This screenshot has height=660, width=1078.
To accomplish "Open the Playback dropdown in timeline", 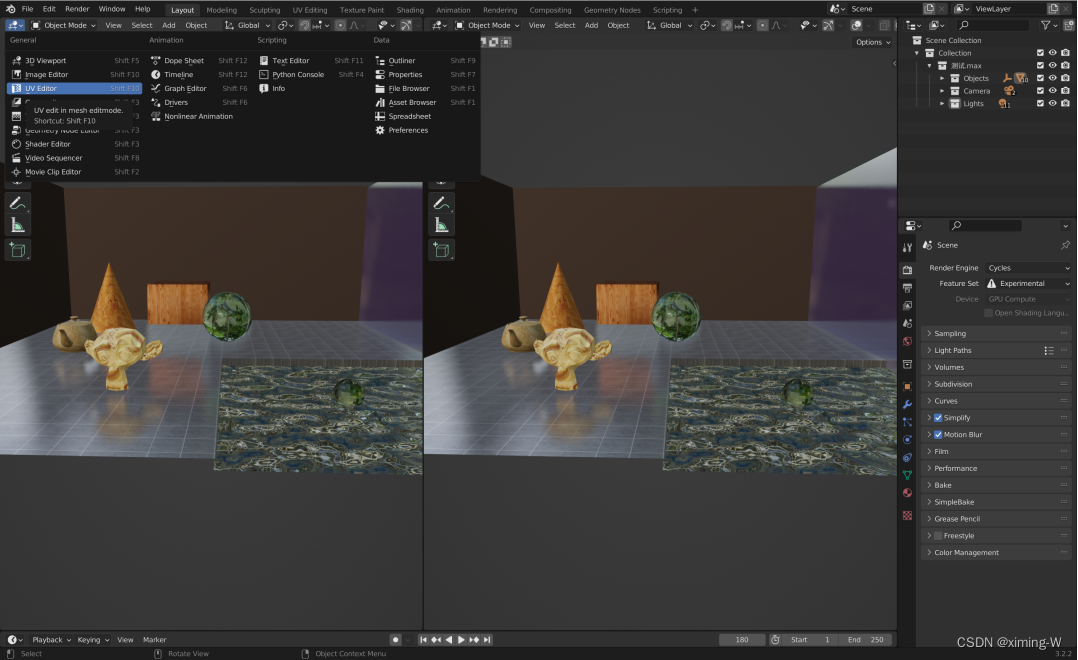I will [51, 639].
